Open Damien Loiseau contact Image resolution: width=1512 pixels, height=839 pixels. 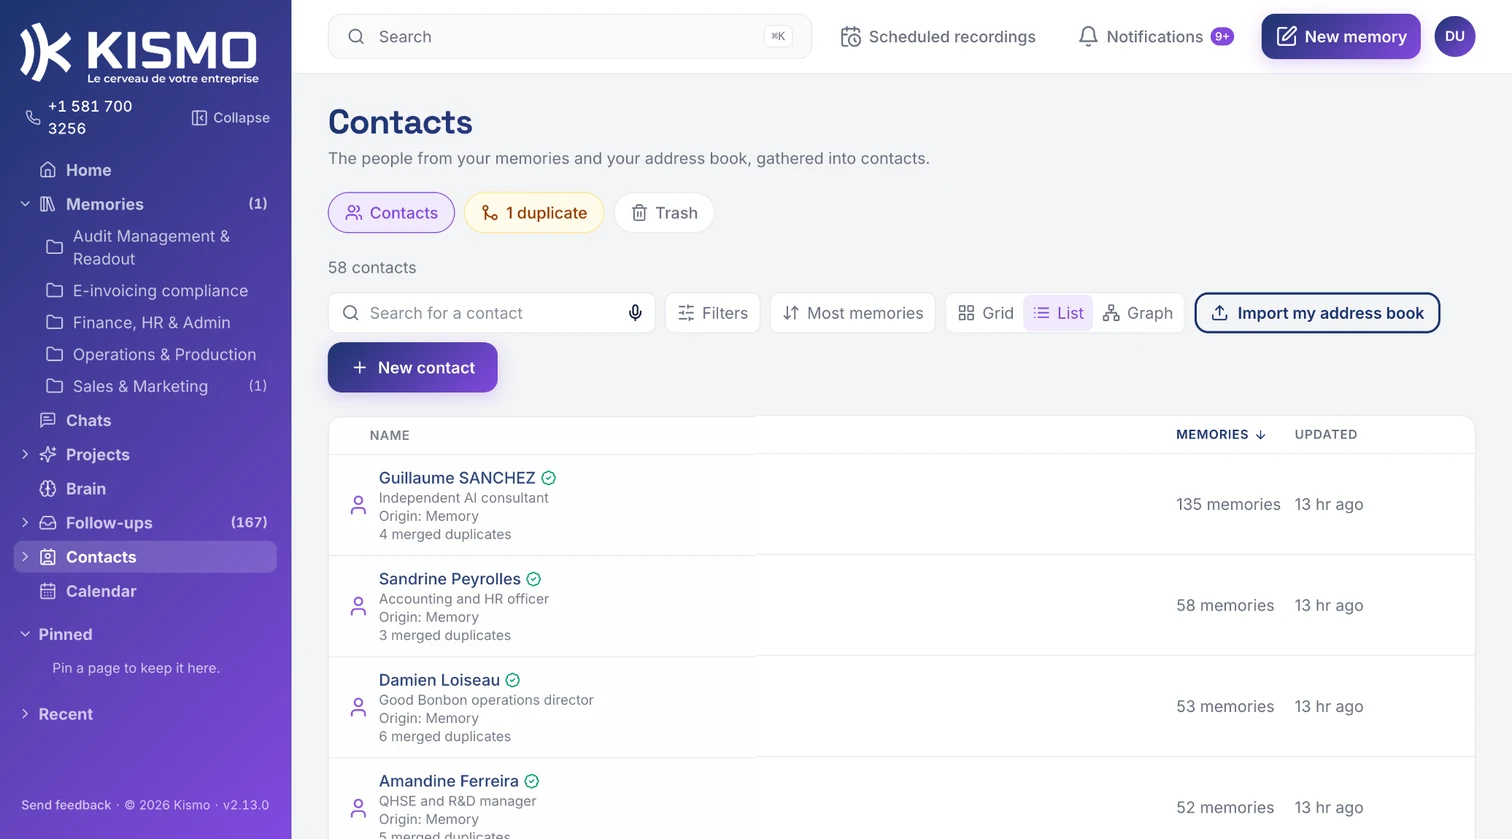(439, 680)
